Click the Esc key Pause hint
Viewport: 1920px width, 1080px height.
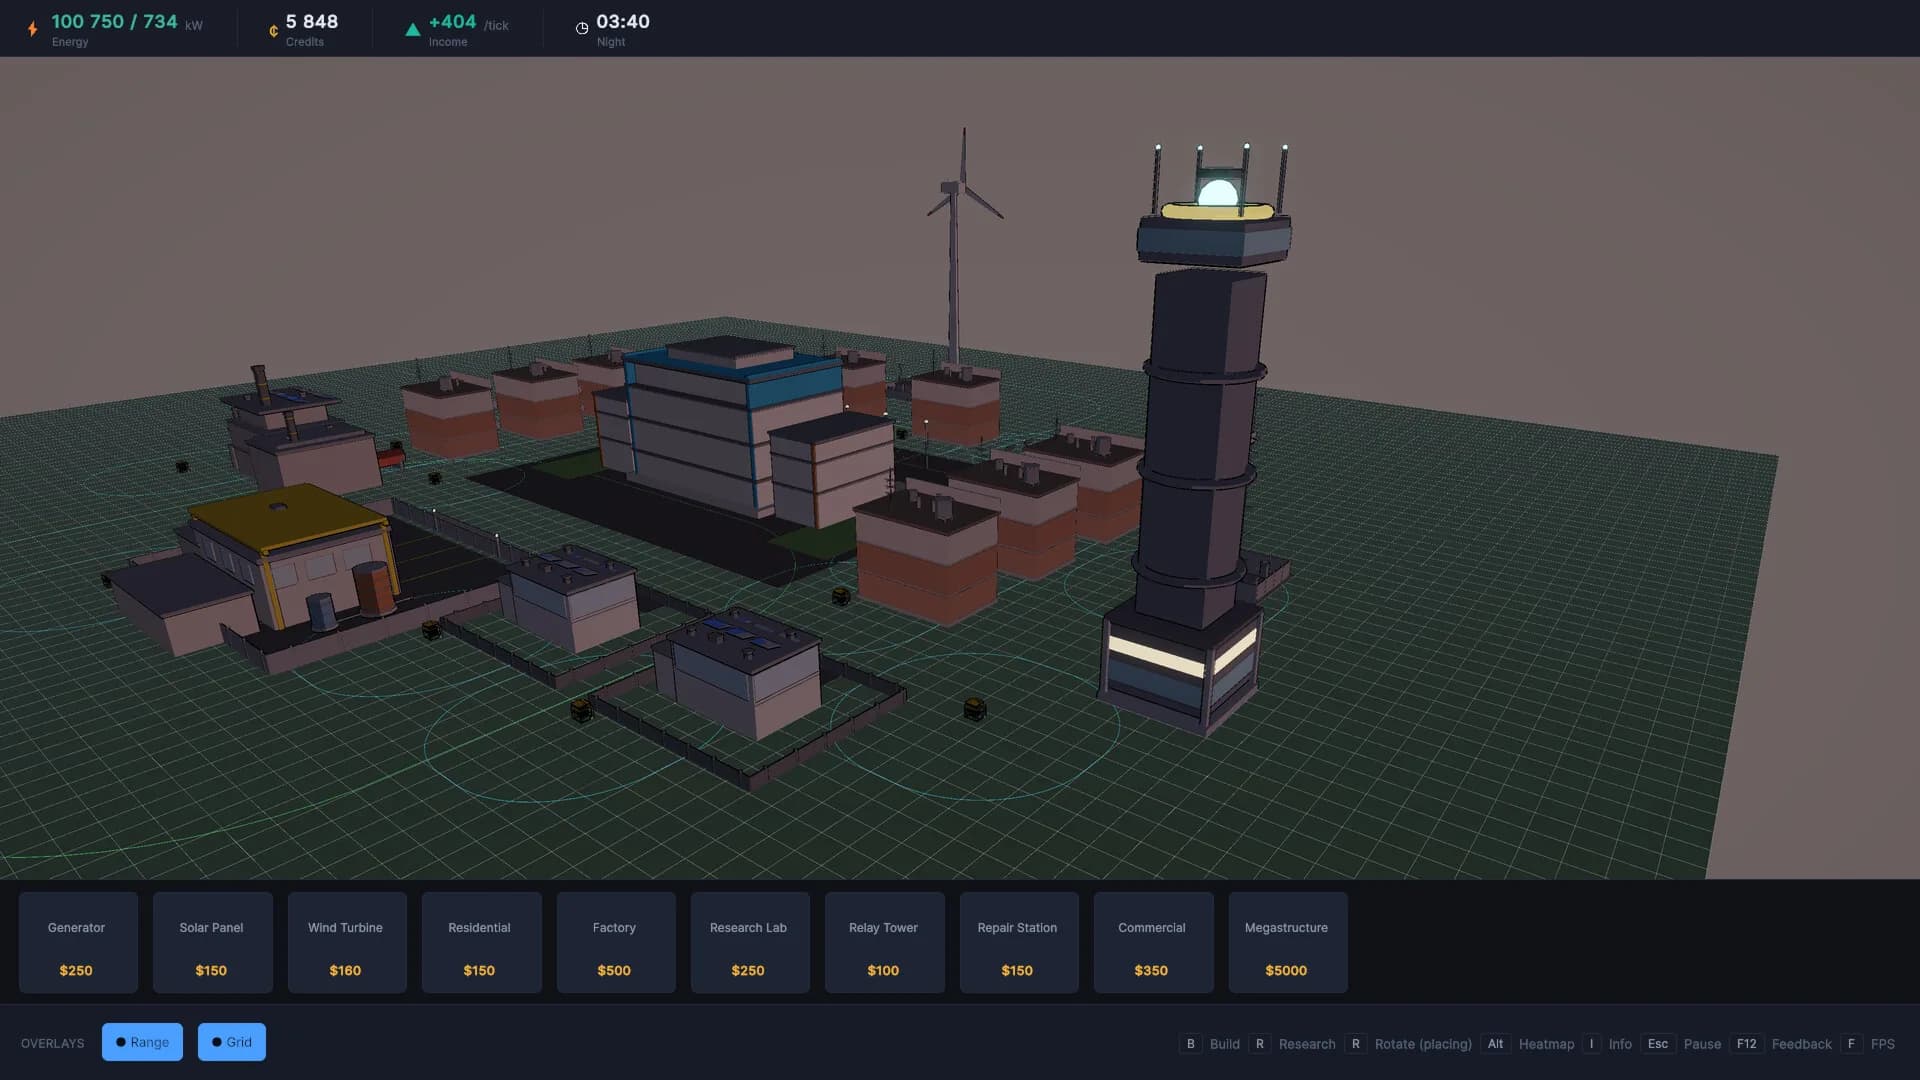click(x=1657, y=1044)
